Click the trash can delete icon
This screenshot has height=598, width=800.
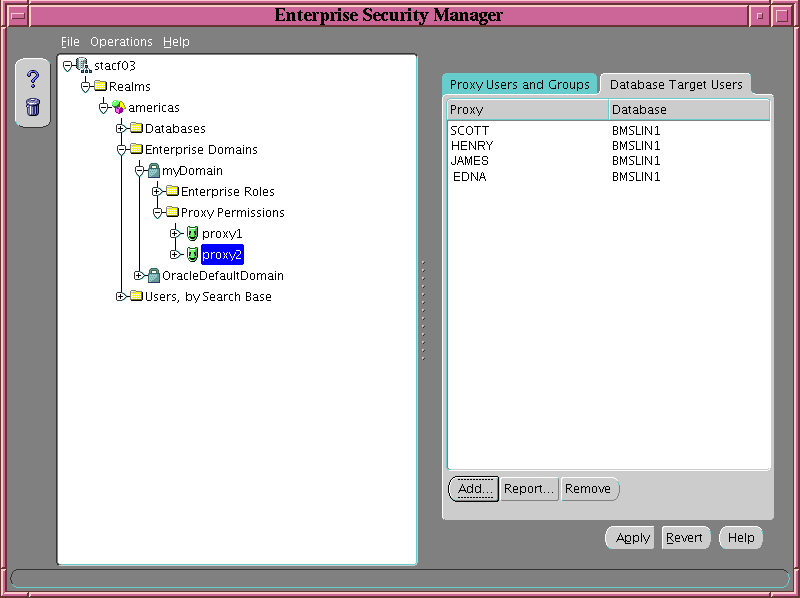click(32, 107)
